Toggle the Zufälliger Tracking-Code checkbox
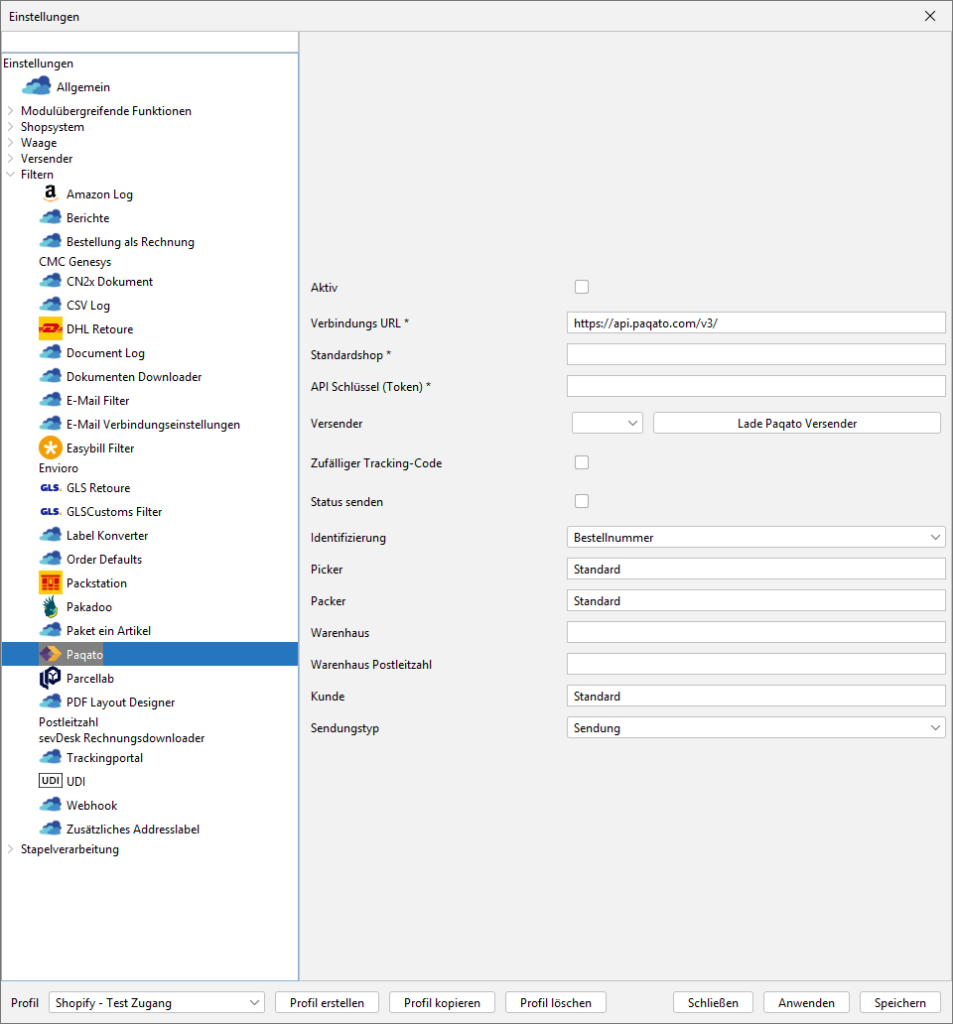The image size is (953, 1024). (x=582, y=463)
